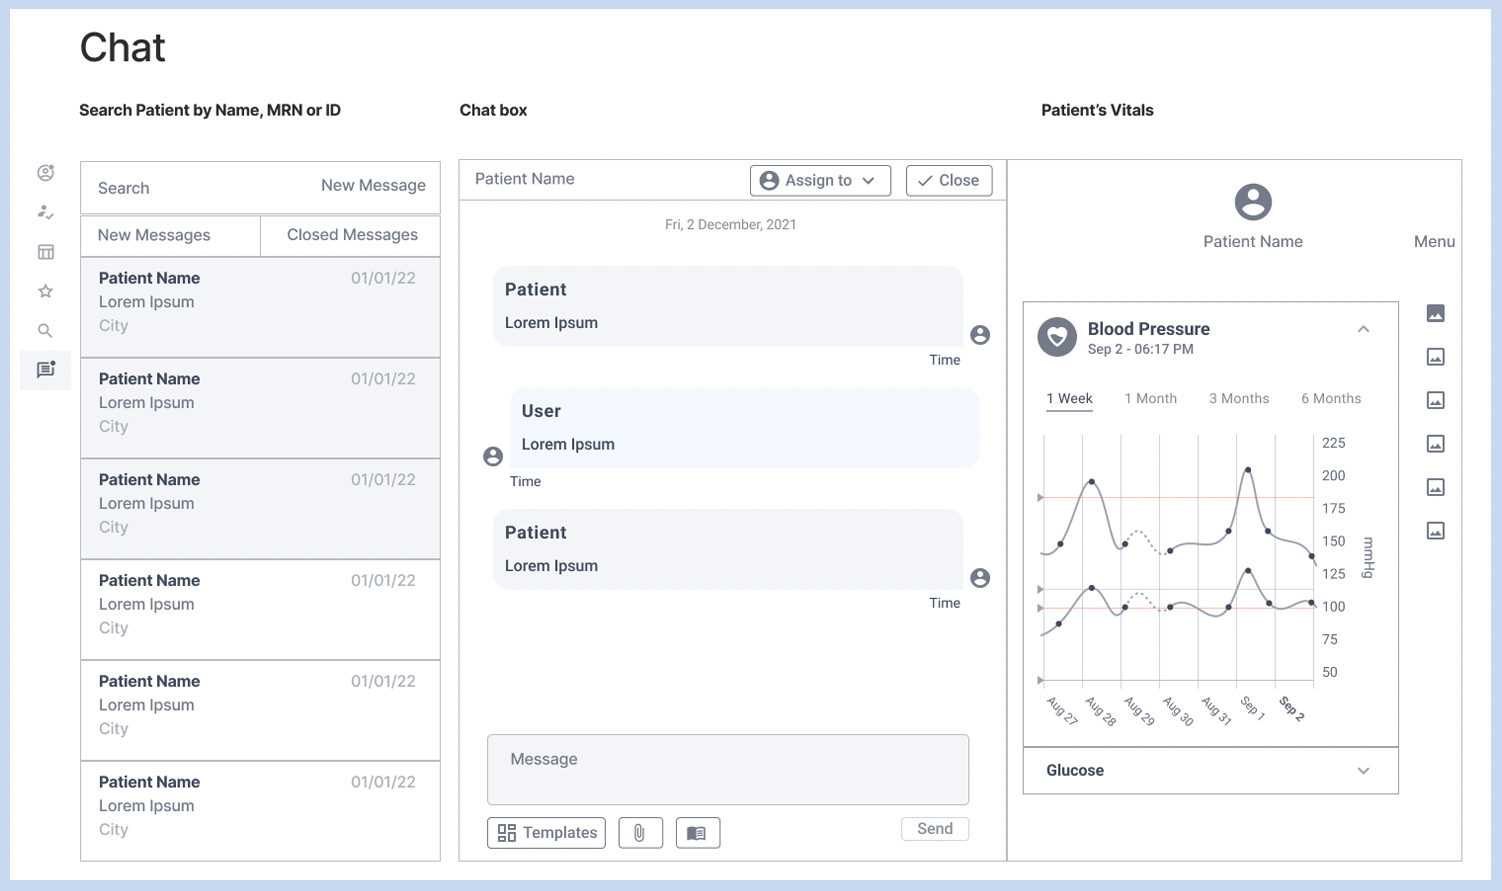This screenshot has height=891, width=1502.
Task: Open the star favorites icon in sidebar
Action: click(x=45, y=292)
